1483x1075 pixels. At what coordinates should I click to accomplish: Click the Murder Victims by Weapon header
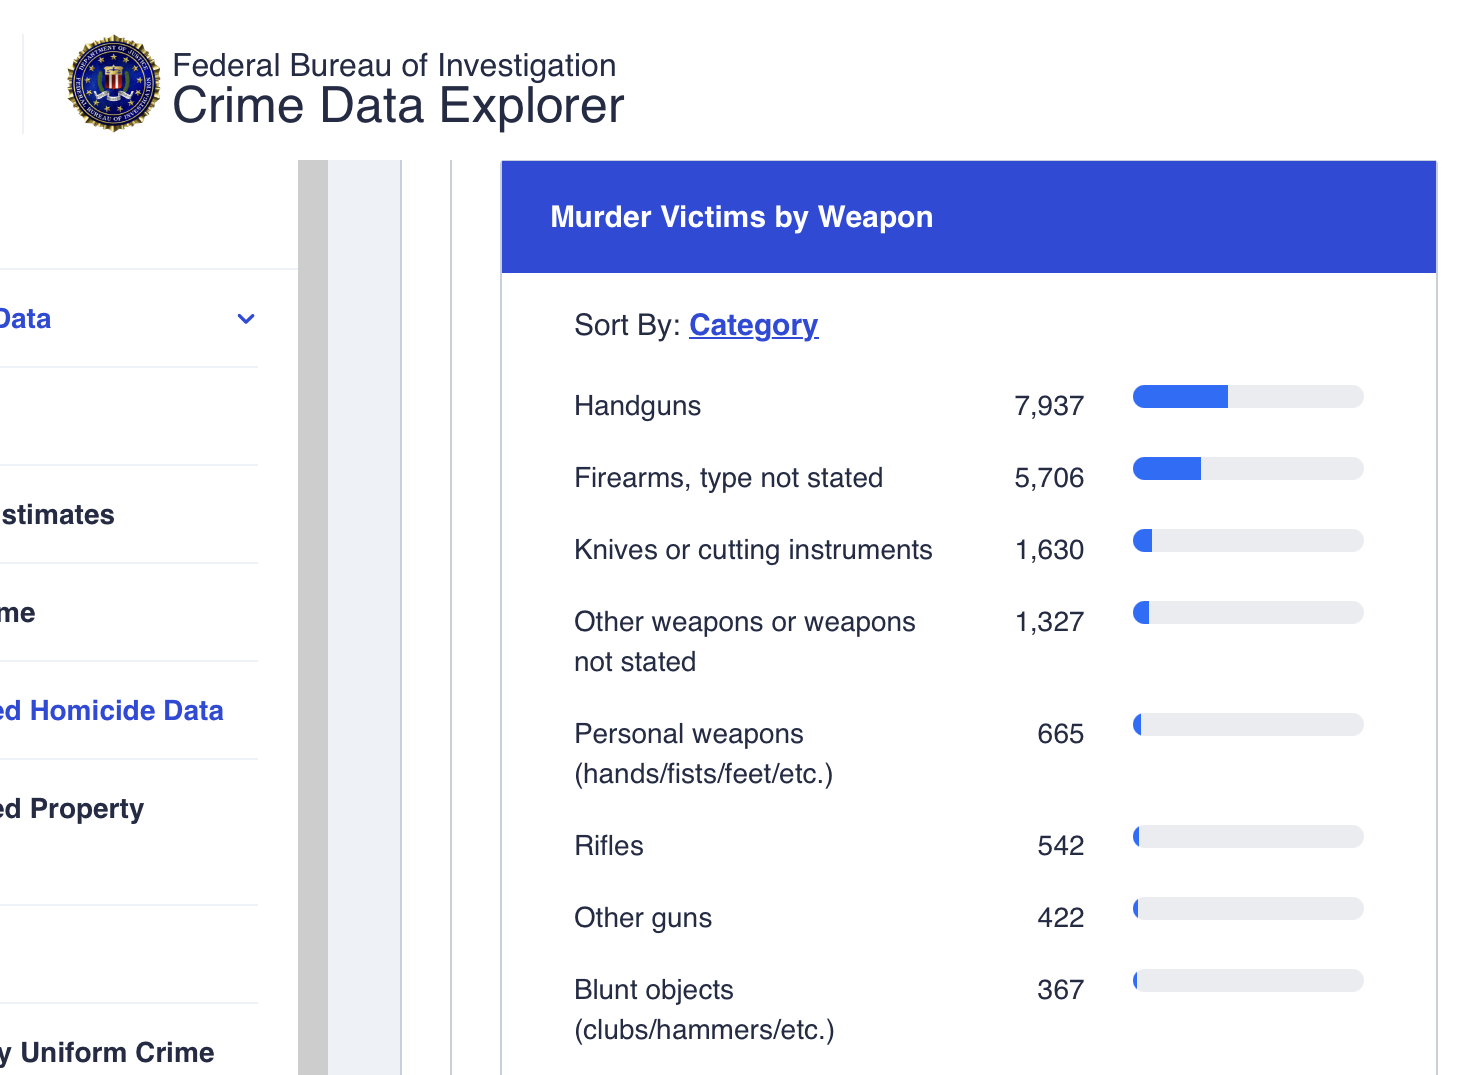[741, 217]
